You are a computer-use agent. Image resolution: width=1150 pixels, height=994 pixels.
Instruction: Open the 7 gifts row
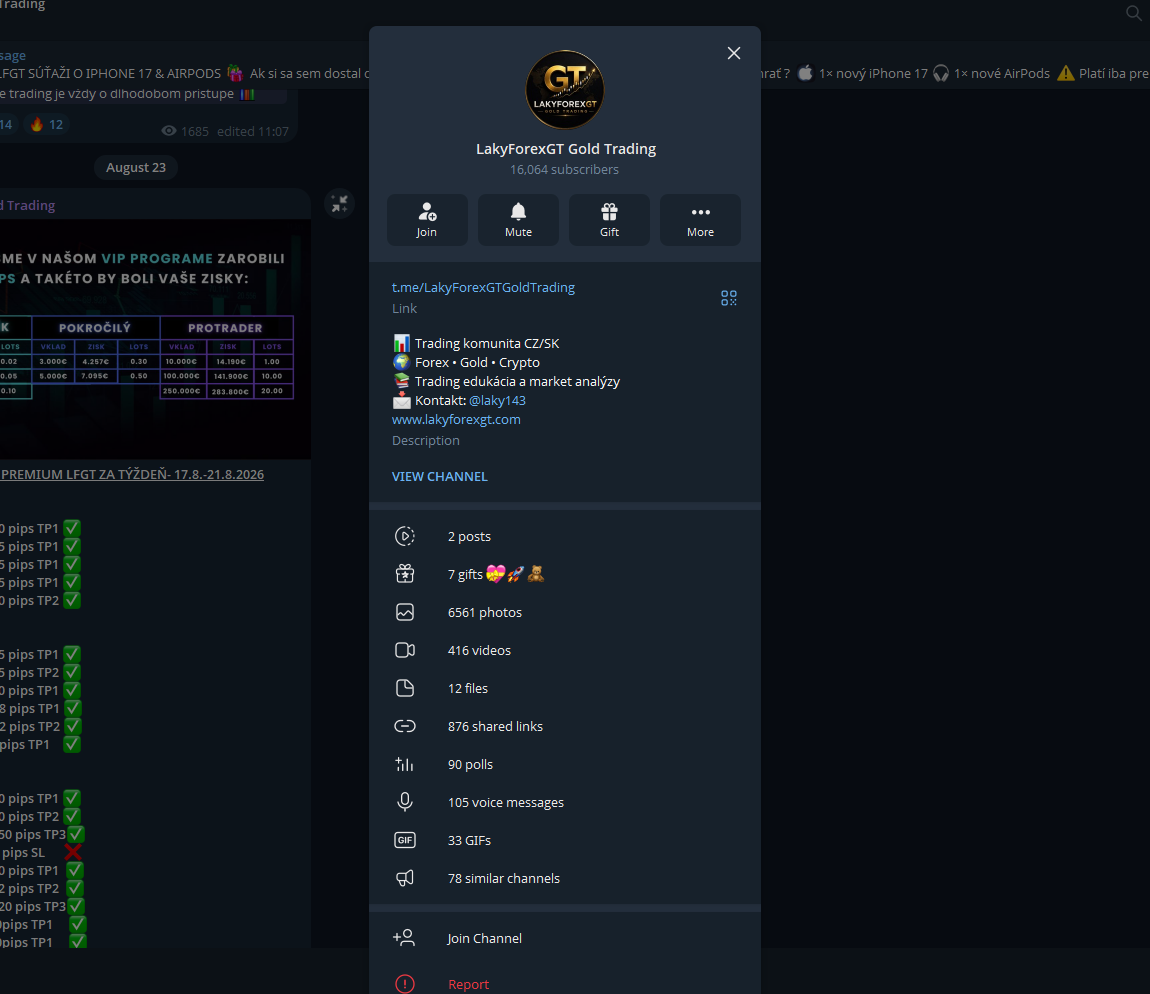coord(565,574)
